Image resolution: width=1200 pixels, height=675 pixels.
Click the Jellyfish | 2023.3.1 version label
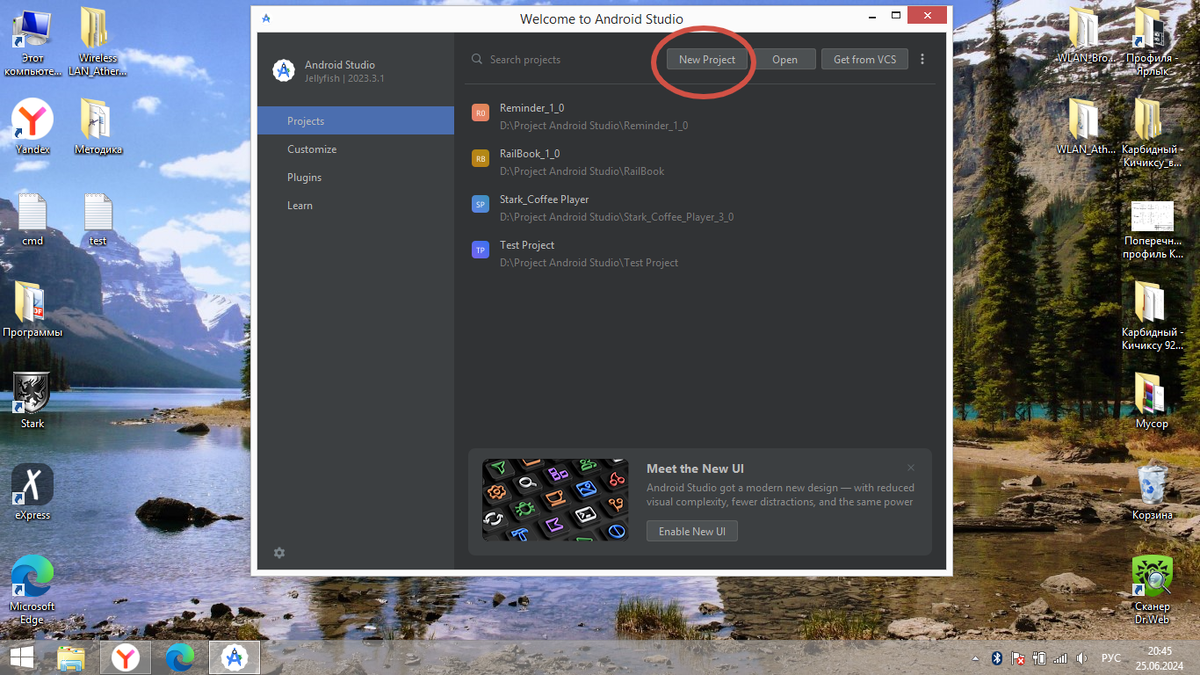click(x=344, y=78)
